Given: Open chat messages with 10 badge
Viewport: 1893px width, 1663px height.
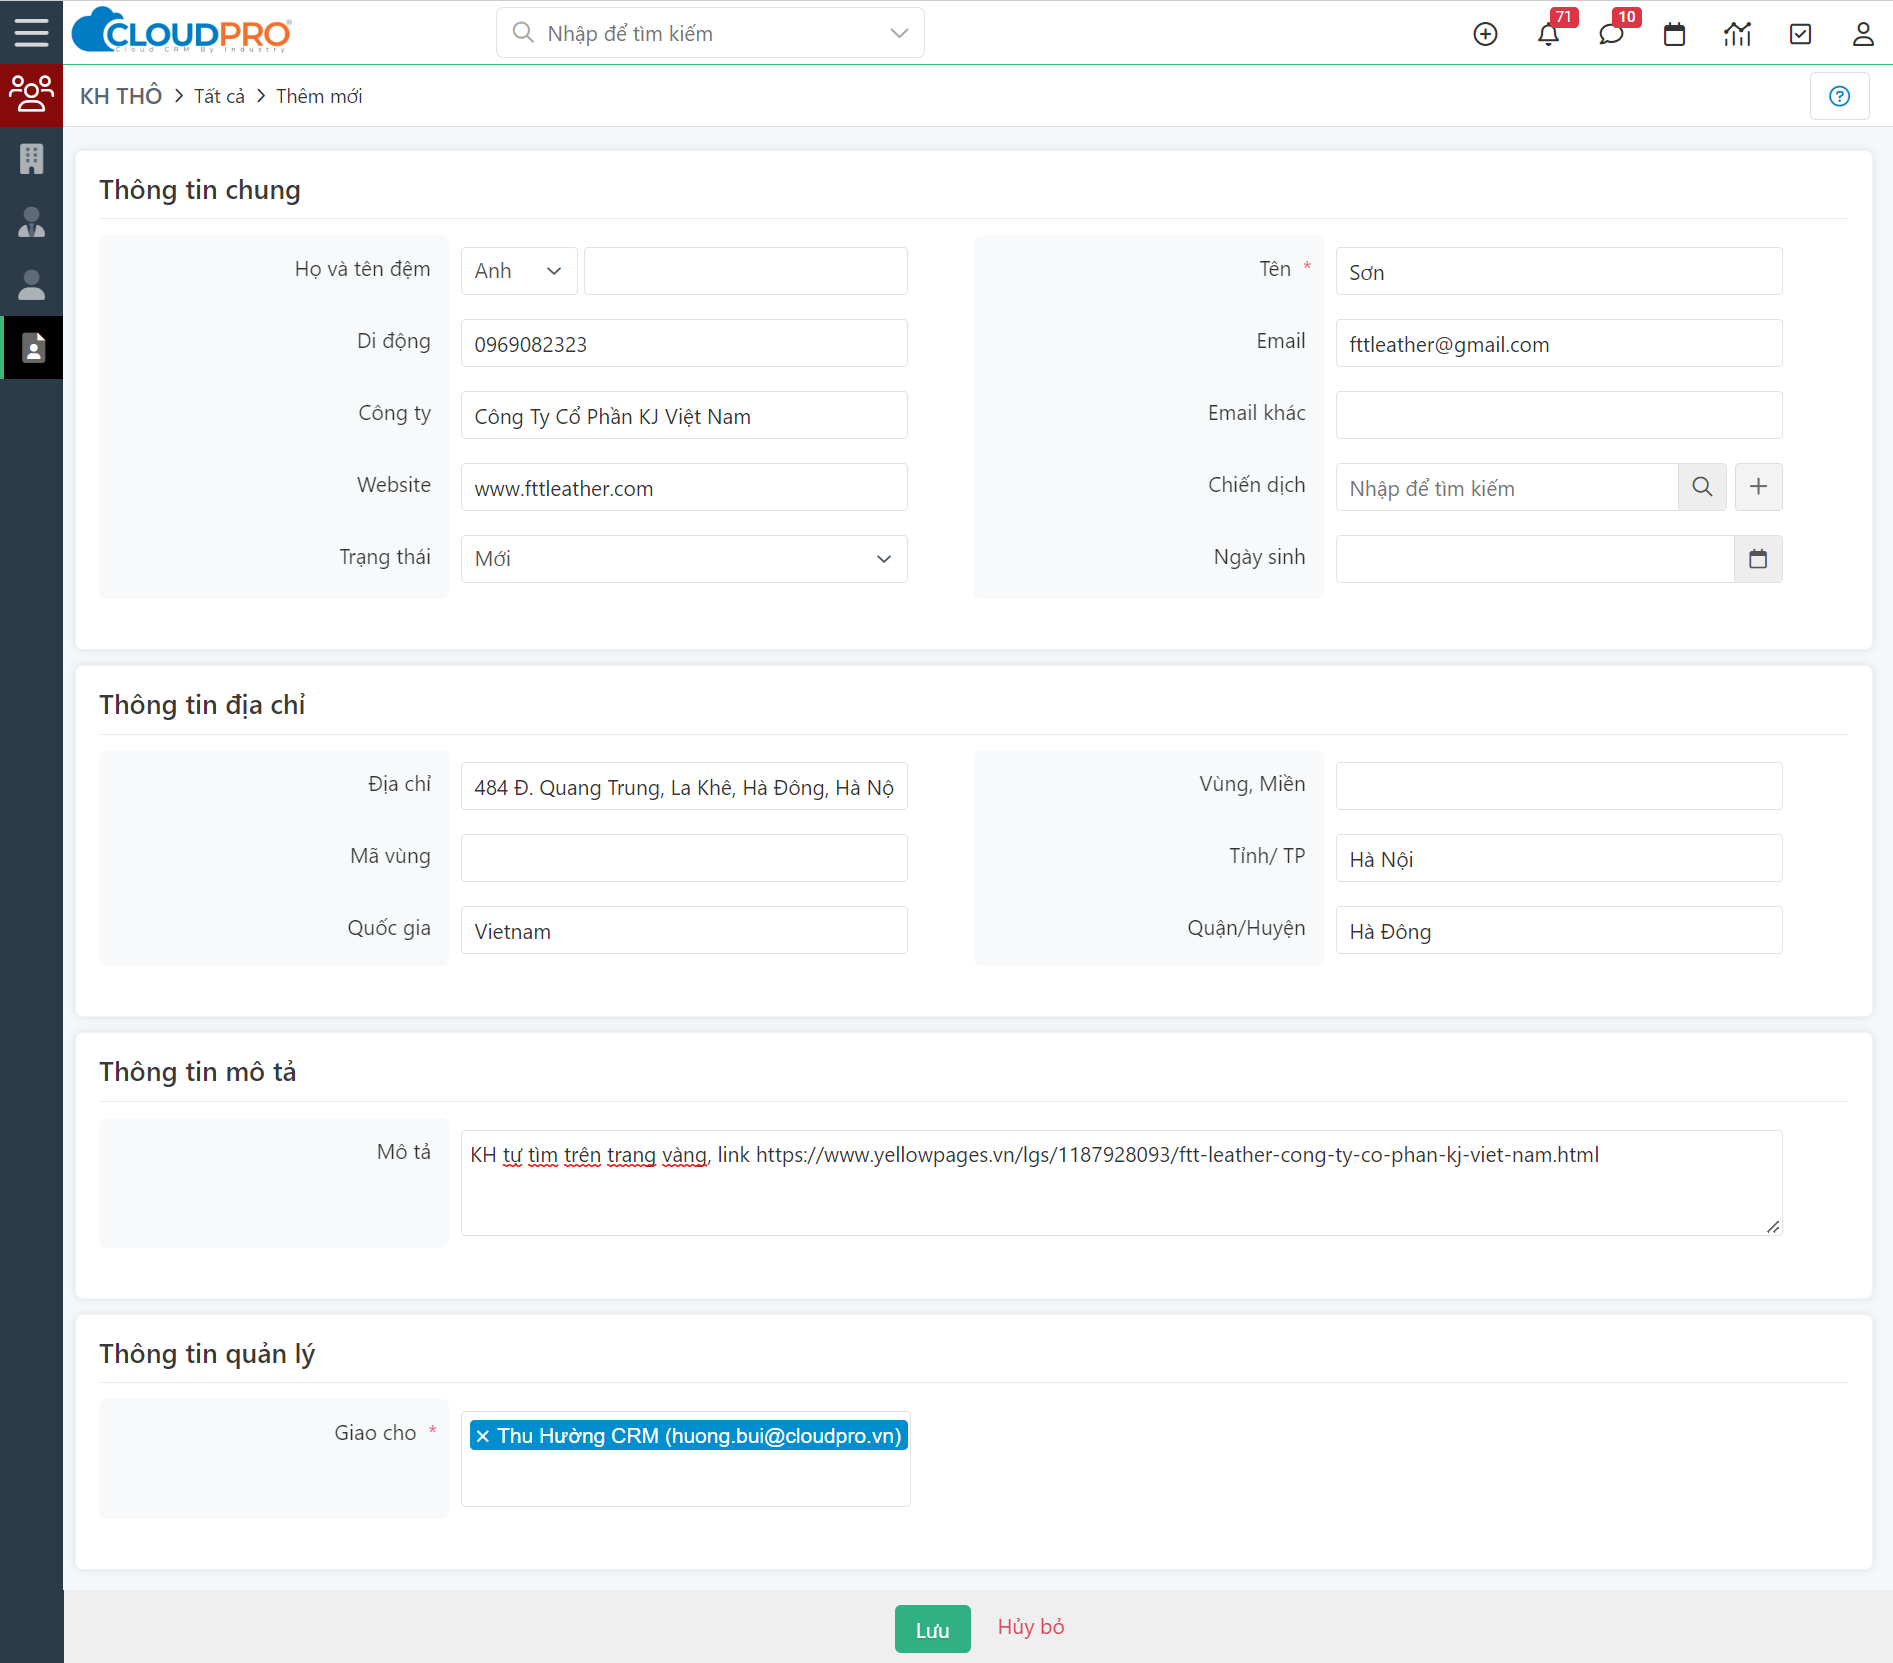Looking at the screenshot, I should [x=1611, y=34].
